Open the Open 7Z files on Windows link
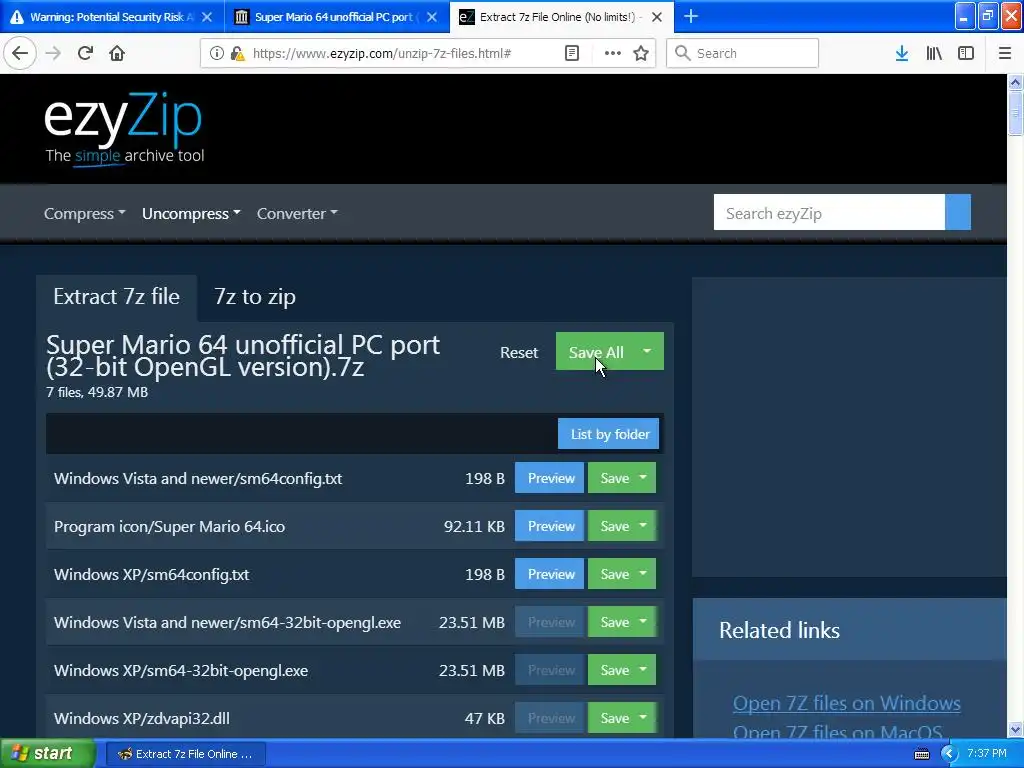Viewport: 1024px width, 768px height. (x=846, y=703)
